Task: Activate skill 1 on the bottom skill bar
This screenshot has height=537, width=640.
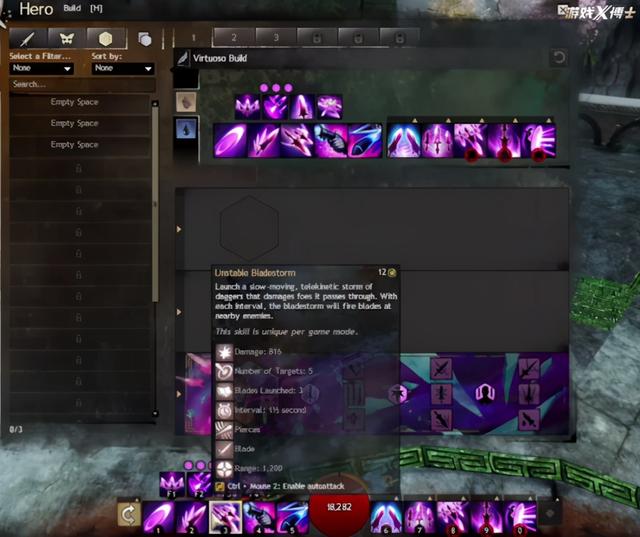Action: 158,517
